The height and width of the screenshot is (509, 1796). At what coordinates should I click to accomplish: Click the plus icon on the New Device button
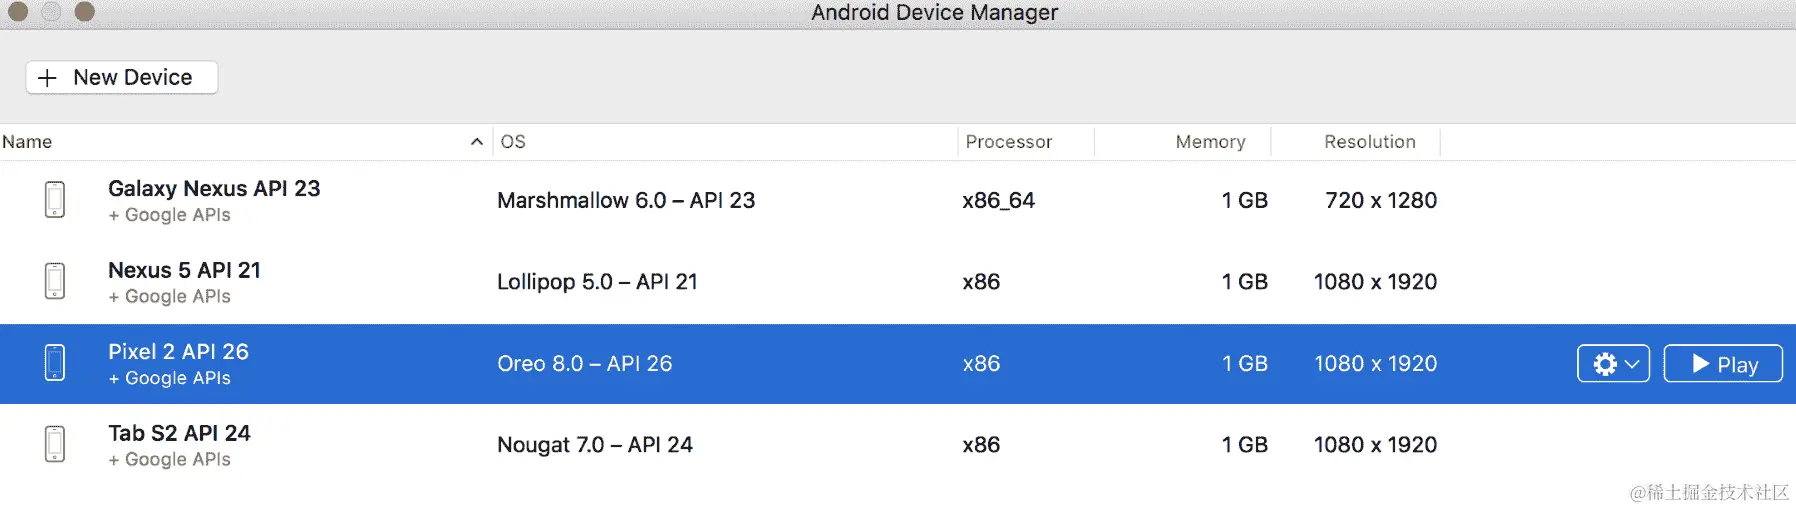point(47,78)
